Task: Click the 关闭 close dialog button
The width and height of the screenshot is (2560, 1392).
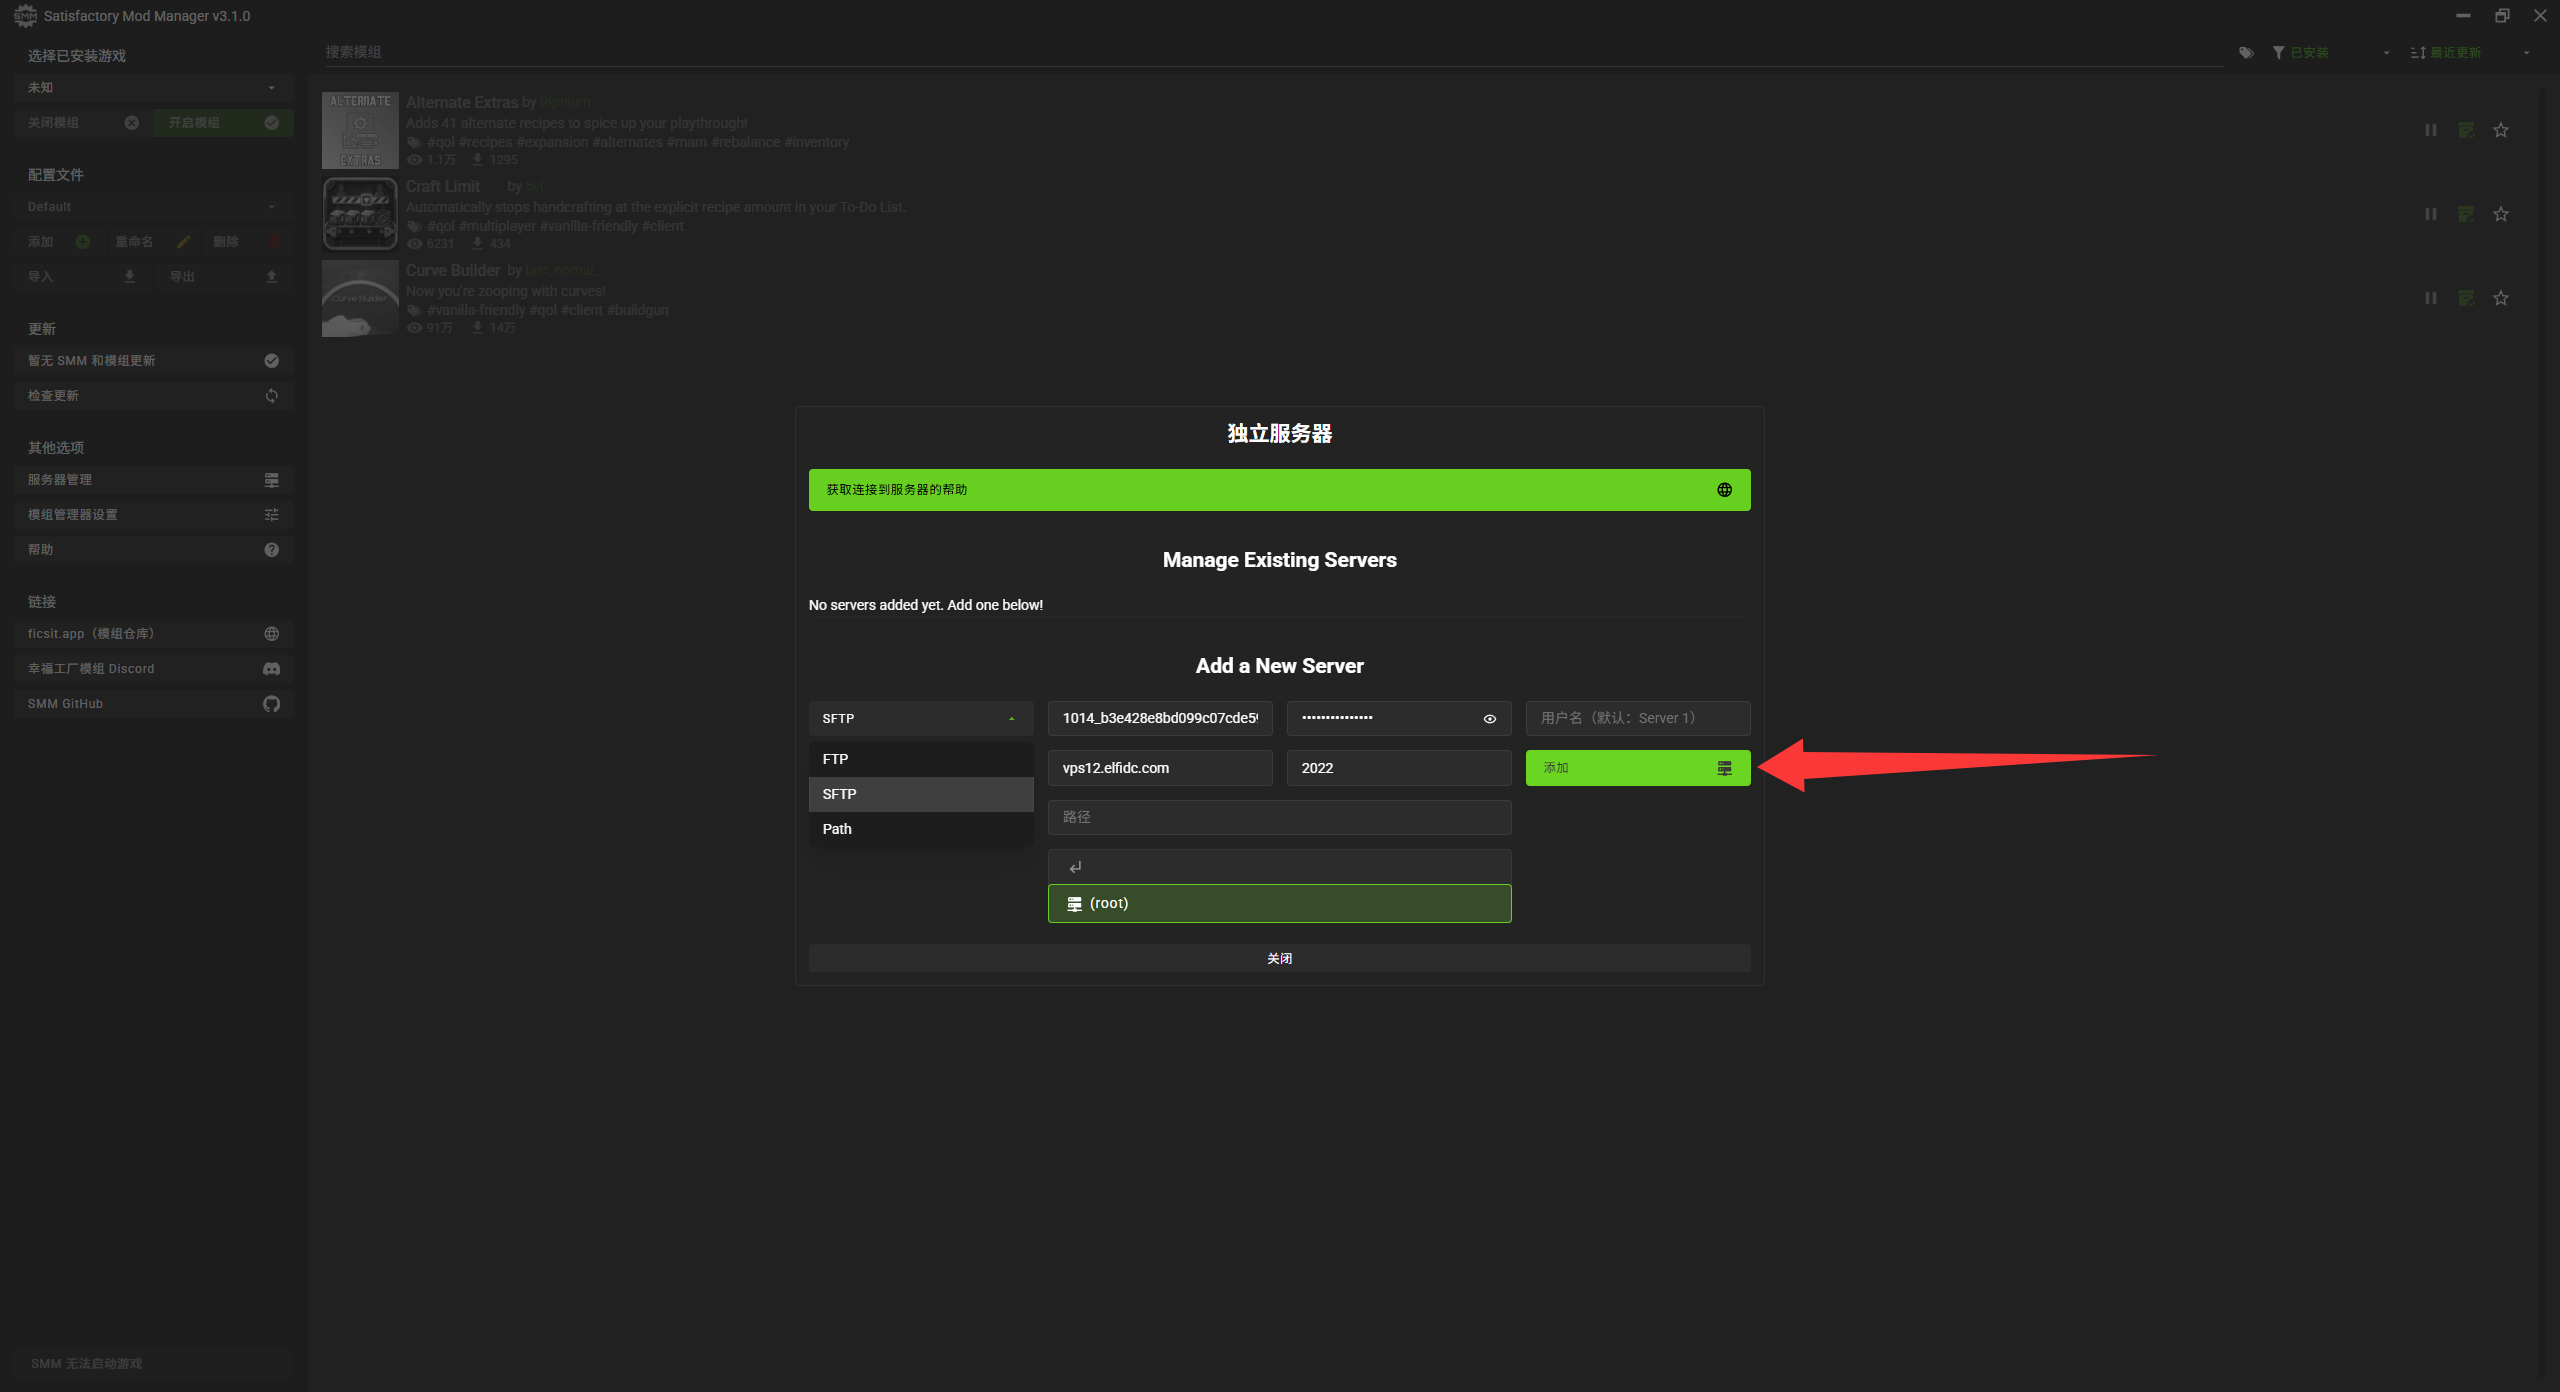Action: pyautogui.click(x=1279, y=958)
